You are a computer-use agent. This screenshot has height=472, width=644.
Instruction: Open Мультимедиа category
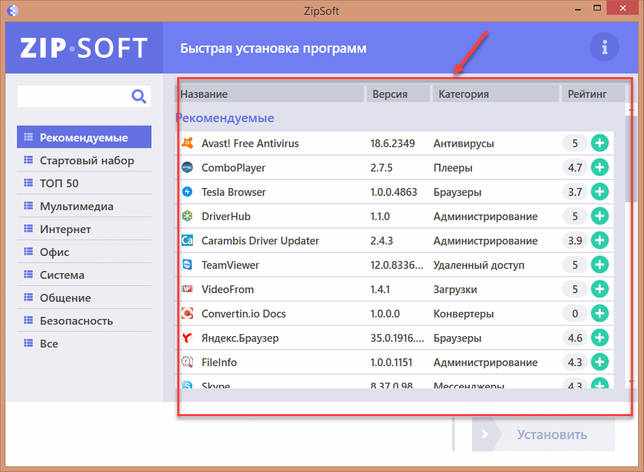tap(84, 206)
